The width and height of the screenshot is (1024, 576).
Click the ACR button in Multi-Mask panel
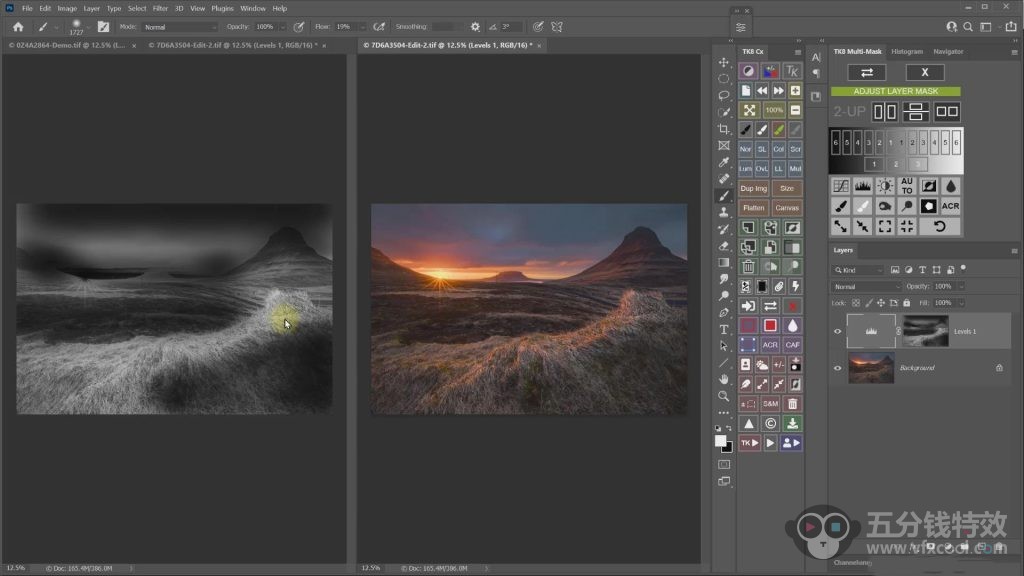point(951,206)
